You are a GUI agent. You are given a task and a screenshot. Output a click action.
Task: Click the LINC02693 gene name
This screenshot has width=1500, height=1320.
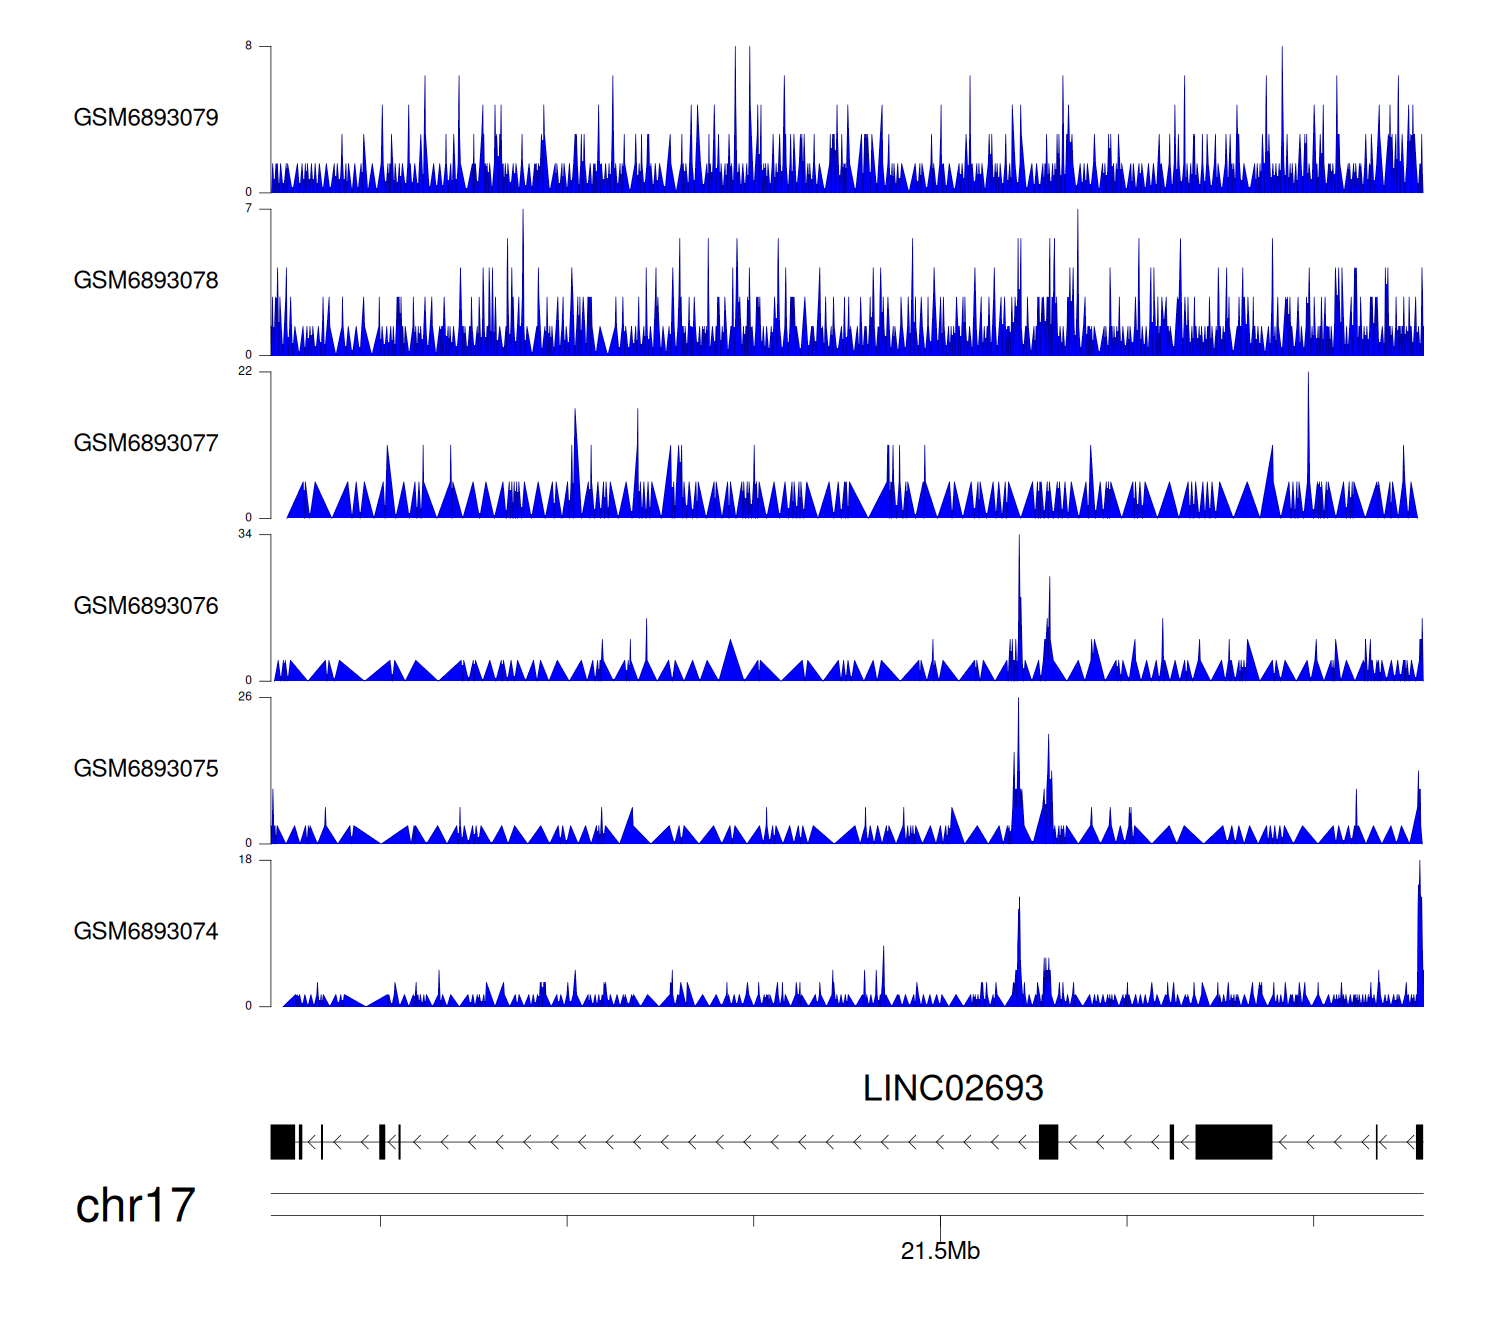pyautogui.click(x=952, y=1088)
